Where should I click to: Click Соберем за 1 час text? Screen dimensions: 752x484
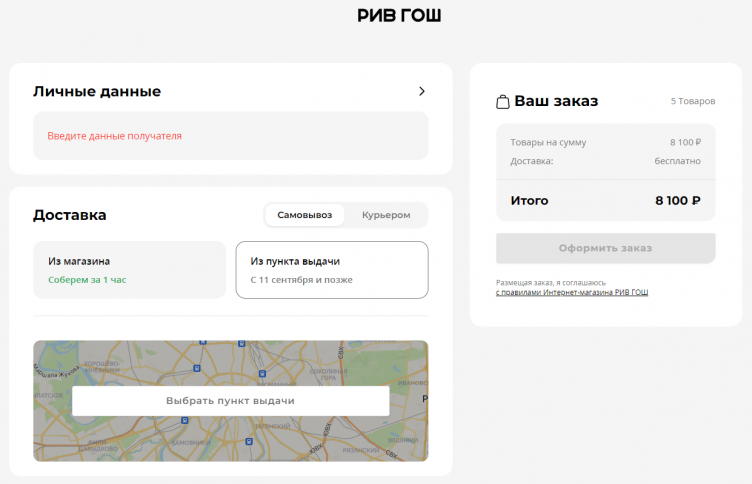87,280
